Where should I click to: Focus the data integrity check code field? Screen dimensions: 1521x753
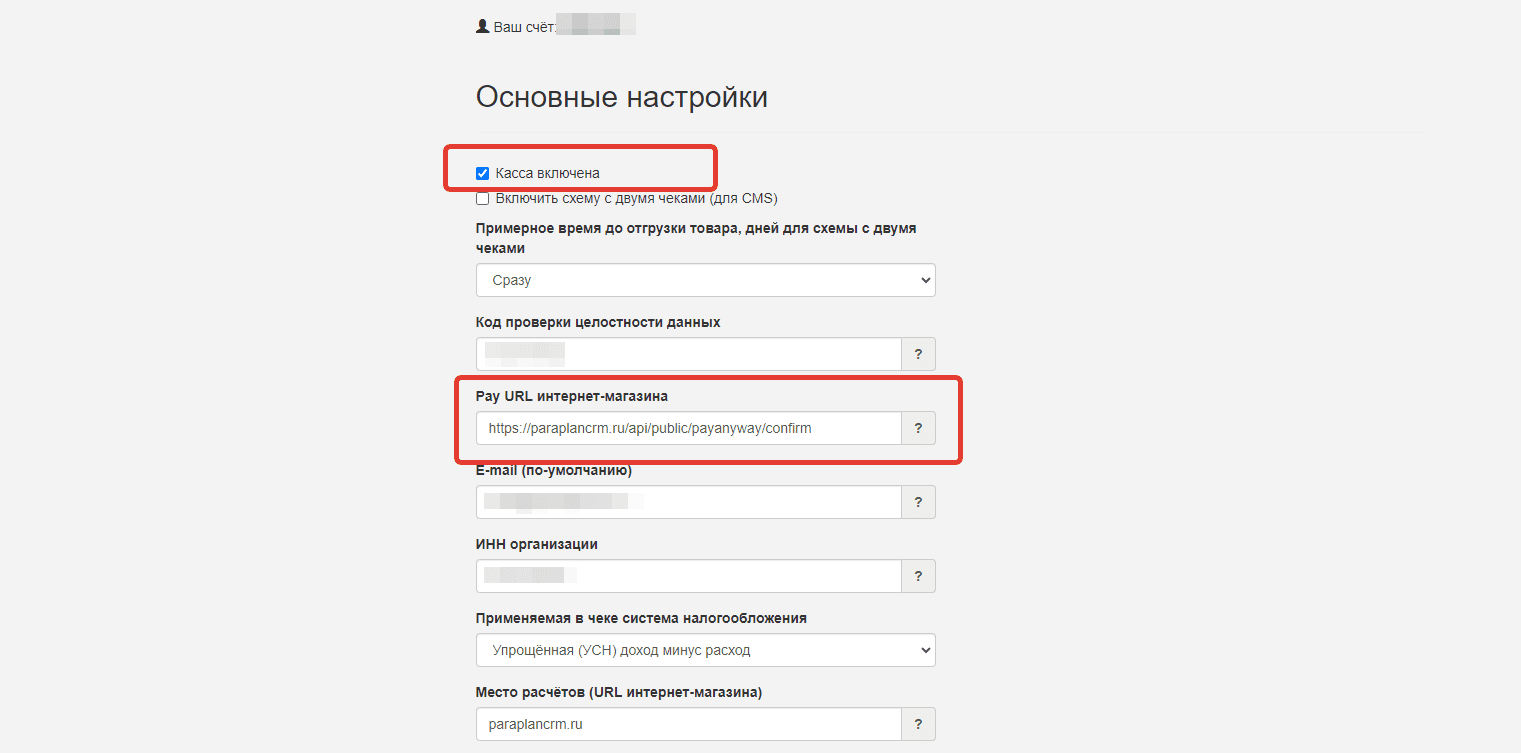[689, 354]
